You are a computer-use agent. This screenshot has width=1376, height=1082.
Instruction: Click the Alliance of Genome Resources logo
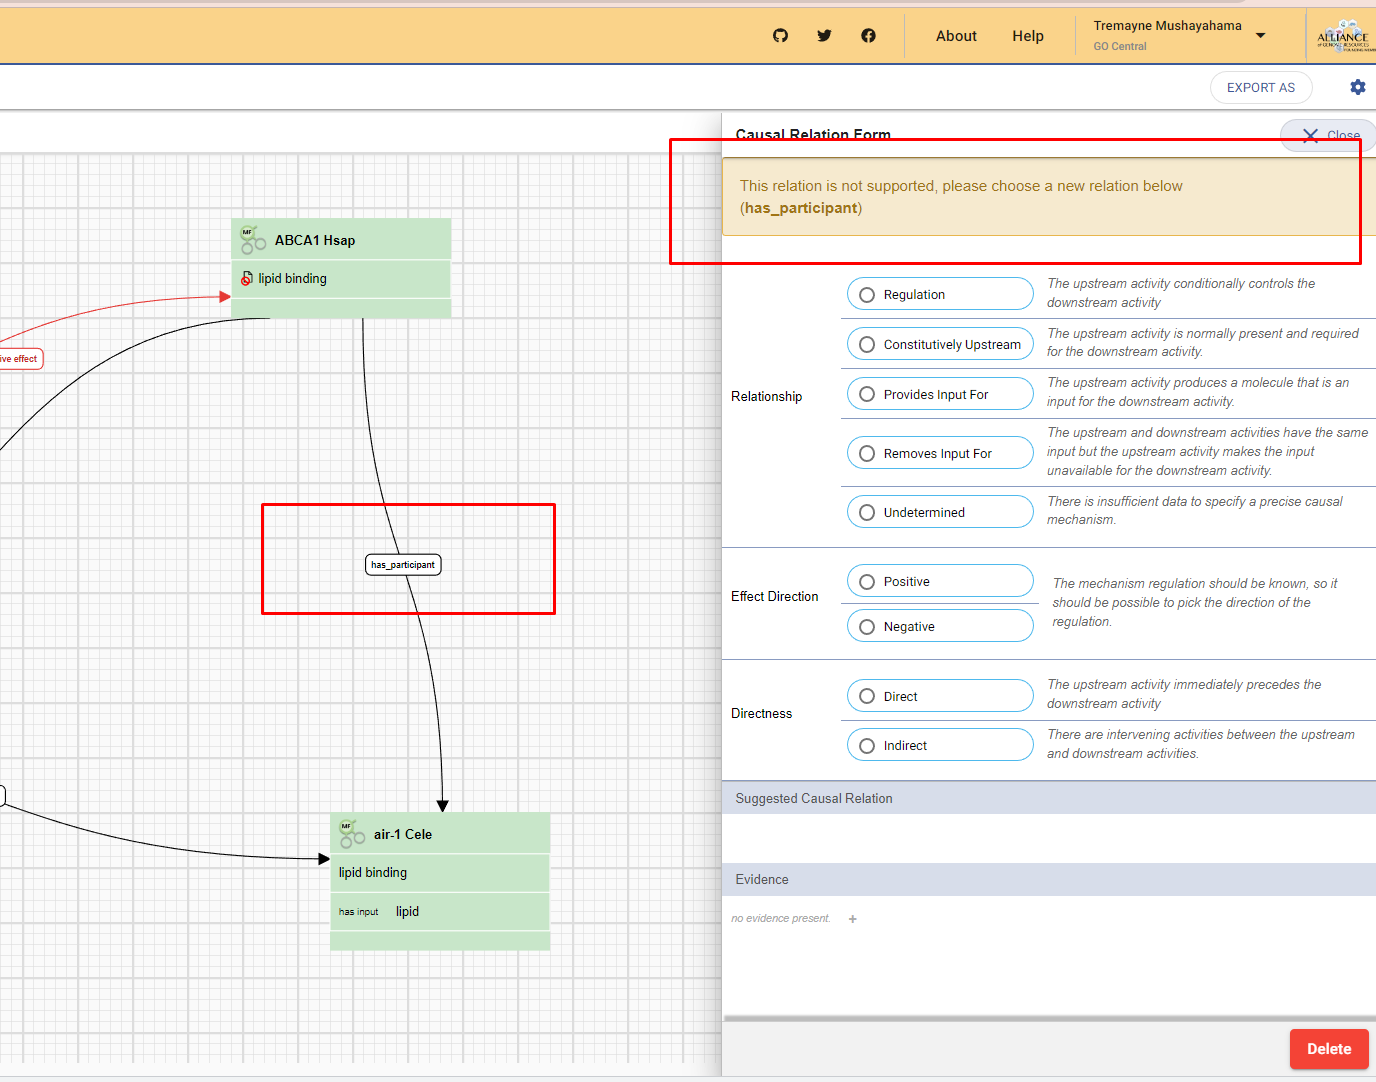tap(1343, 33)
